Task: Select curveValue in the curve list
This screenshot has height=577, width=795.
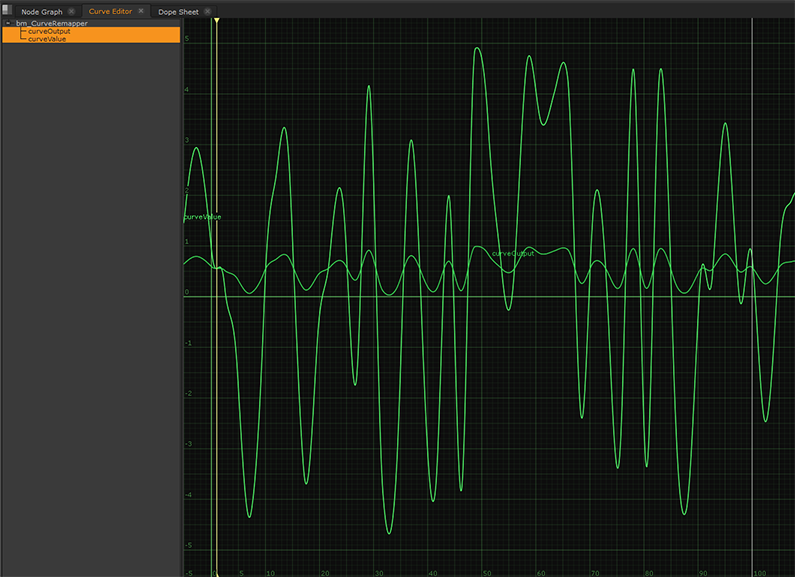Action: point(47,39)
